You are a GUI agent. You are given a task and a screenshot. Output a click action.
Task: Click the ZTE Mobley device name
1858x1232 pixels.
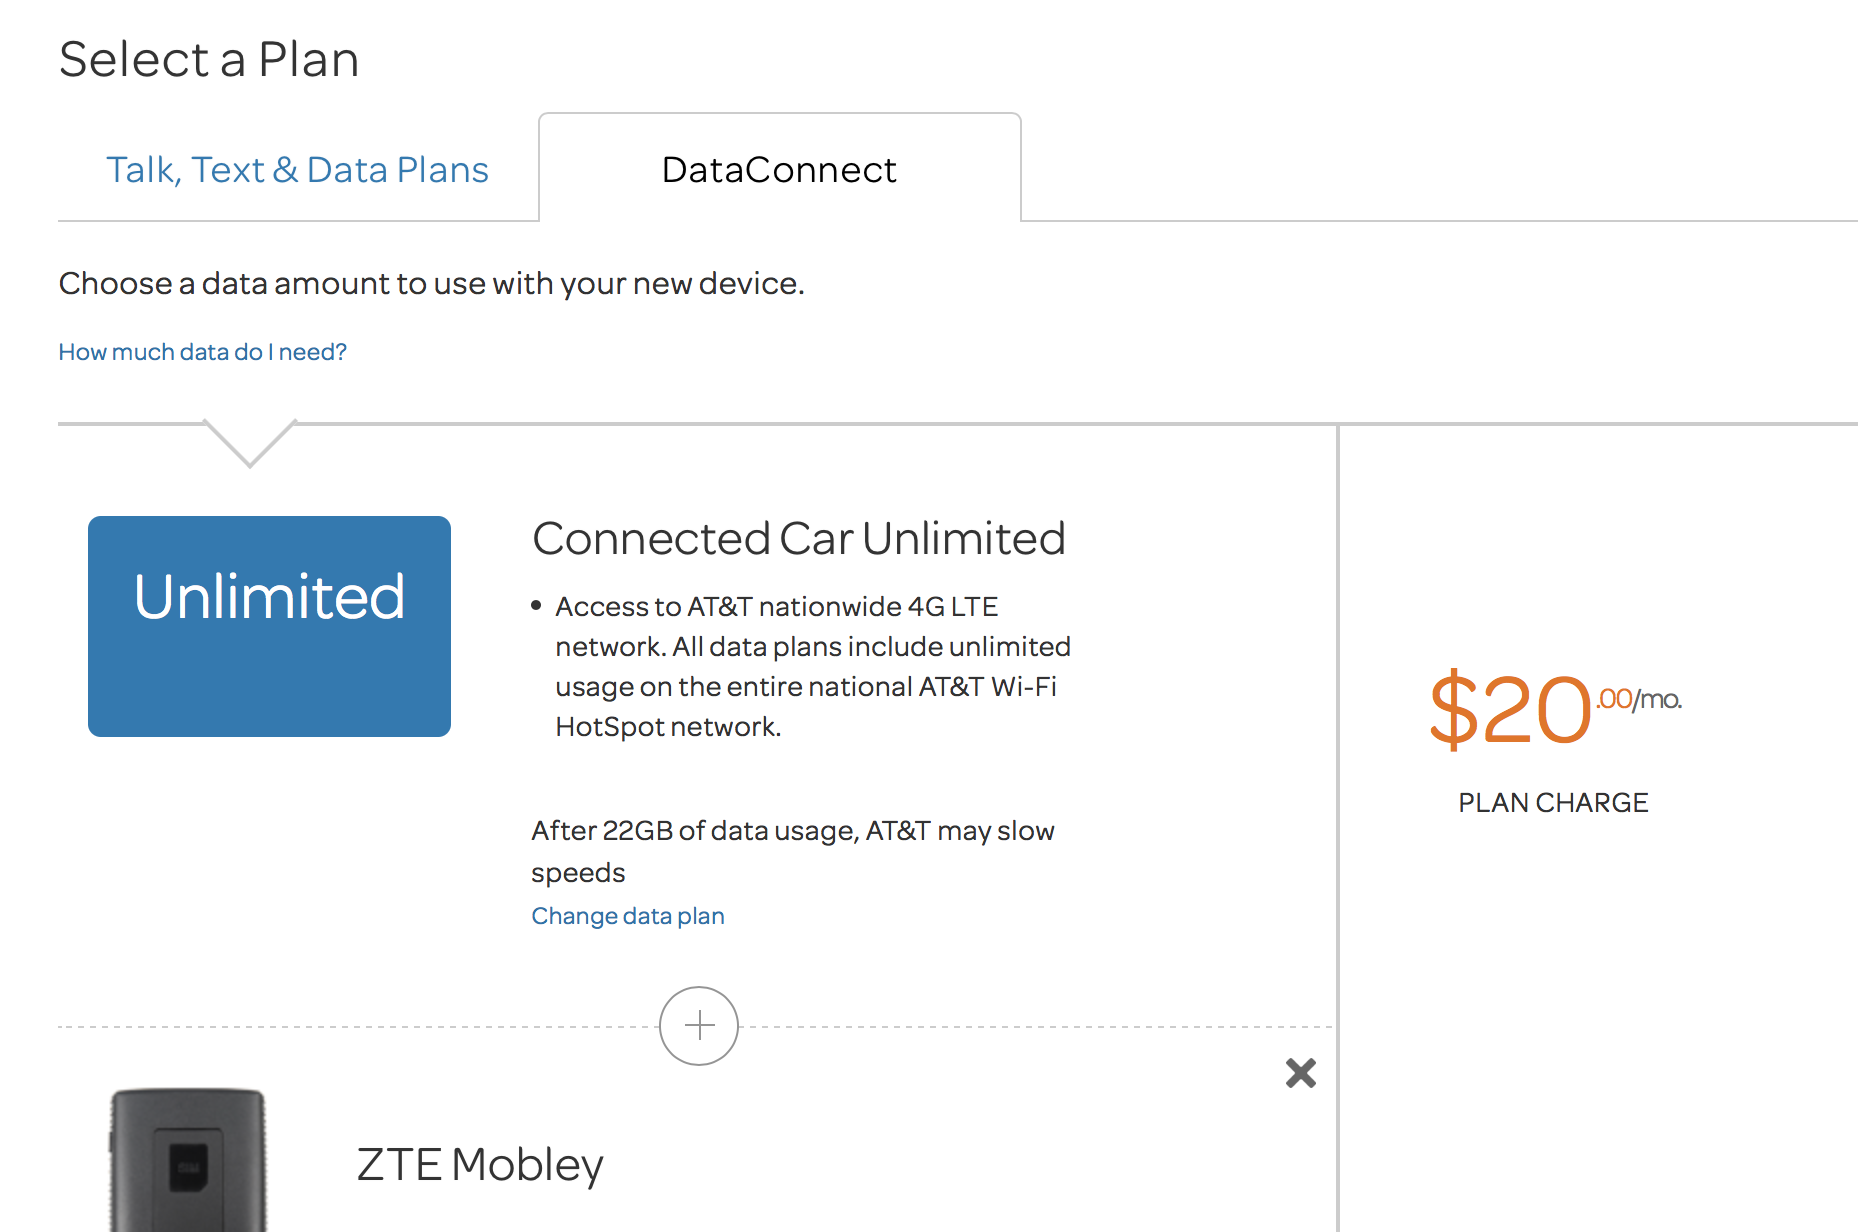[x=480, y=1165]
